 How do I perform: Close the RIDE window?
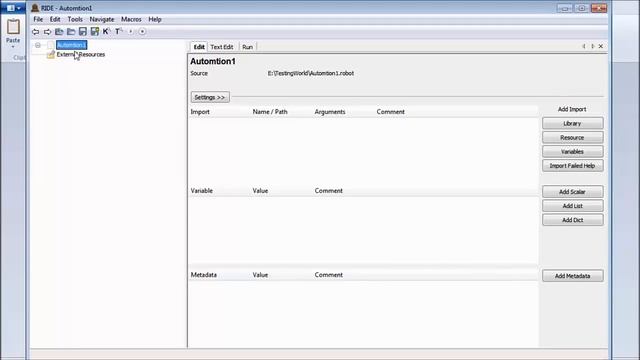point(599,8)
